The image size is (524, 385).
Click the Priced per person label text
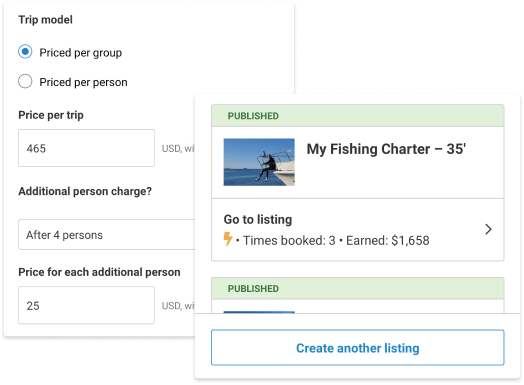[x=83, y=82]
